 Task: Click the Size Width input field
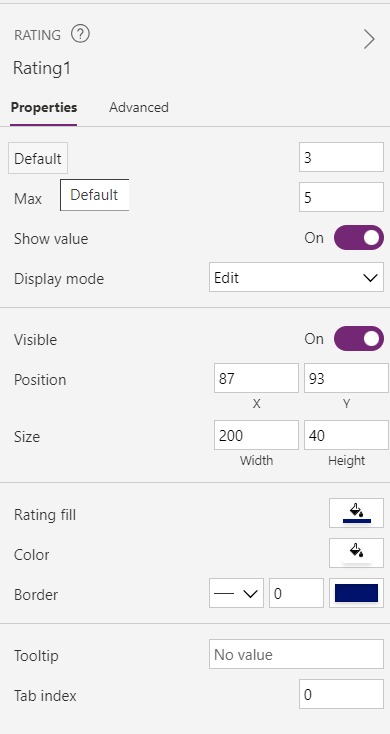pyautogui.click(x=256, y=435)
